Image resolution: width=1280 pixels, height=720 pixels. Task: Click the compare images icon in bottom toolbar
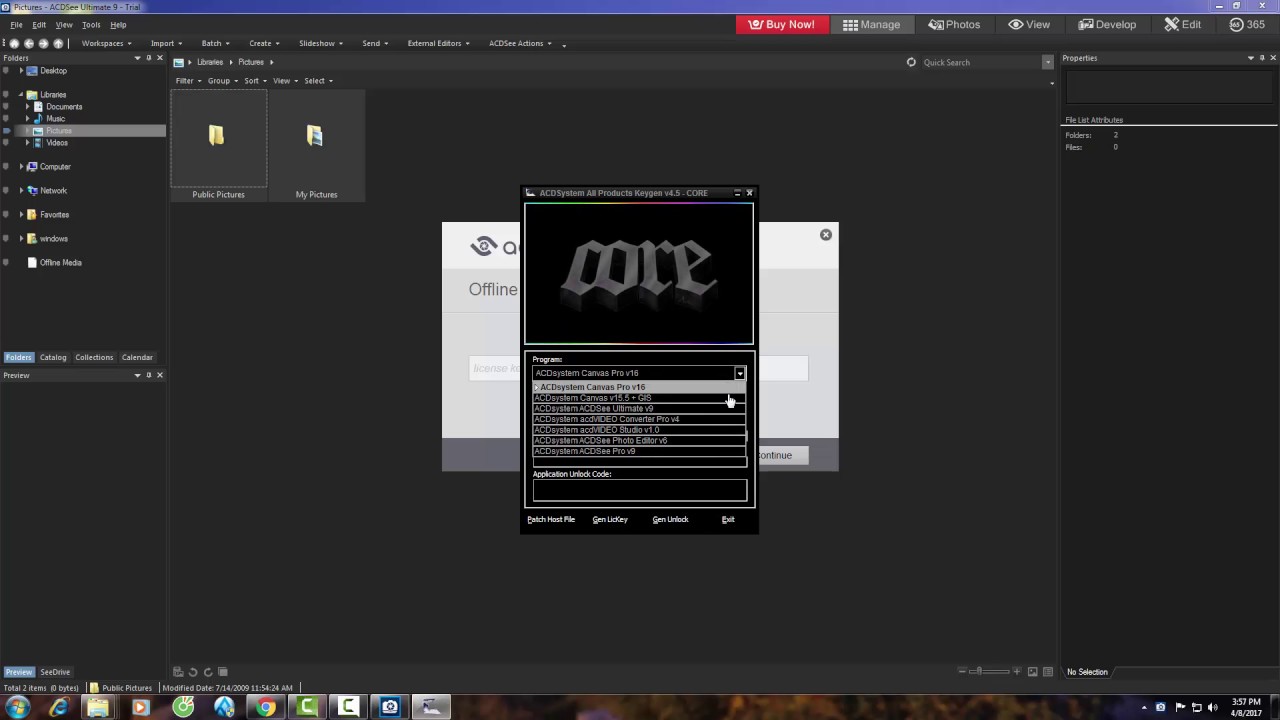coord(223,672)
